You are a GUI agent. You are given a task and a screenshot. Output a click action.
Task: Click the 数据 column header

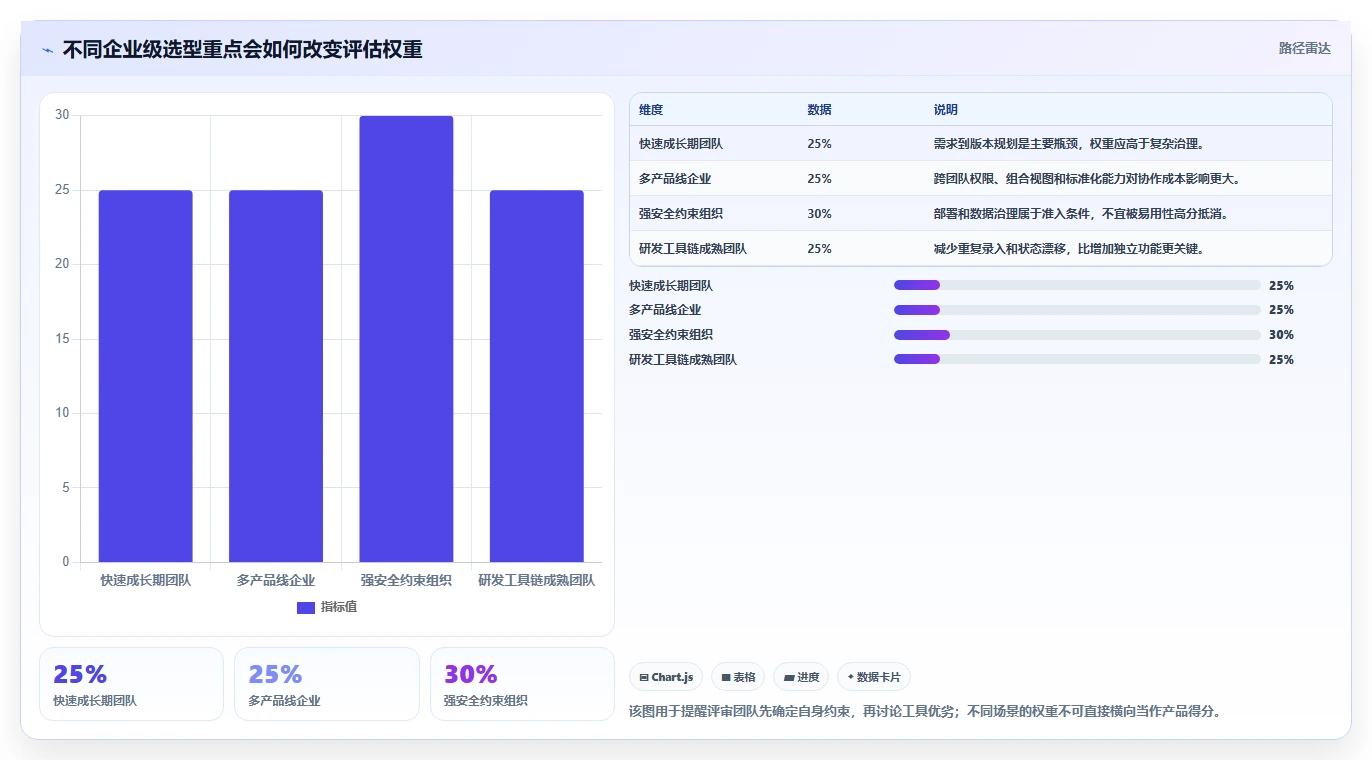[x=819, y=110]
